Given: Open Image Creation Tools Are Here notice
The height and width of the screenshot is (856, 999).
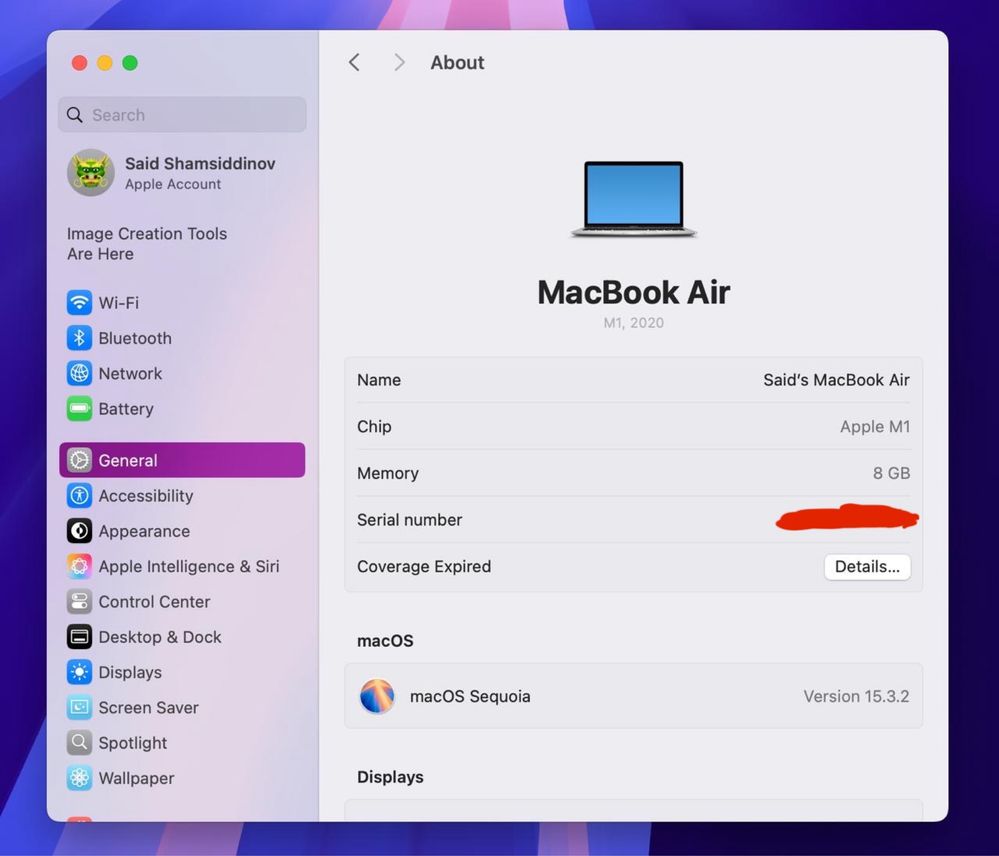Looking at the screenshot, I should (147, 244).
